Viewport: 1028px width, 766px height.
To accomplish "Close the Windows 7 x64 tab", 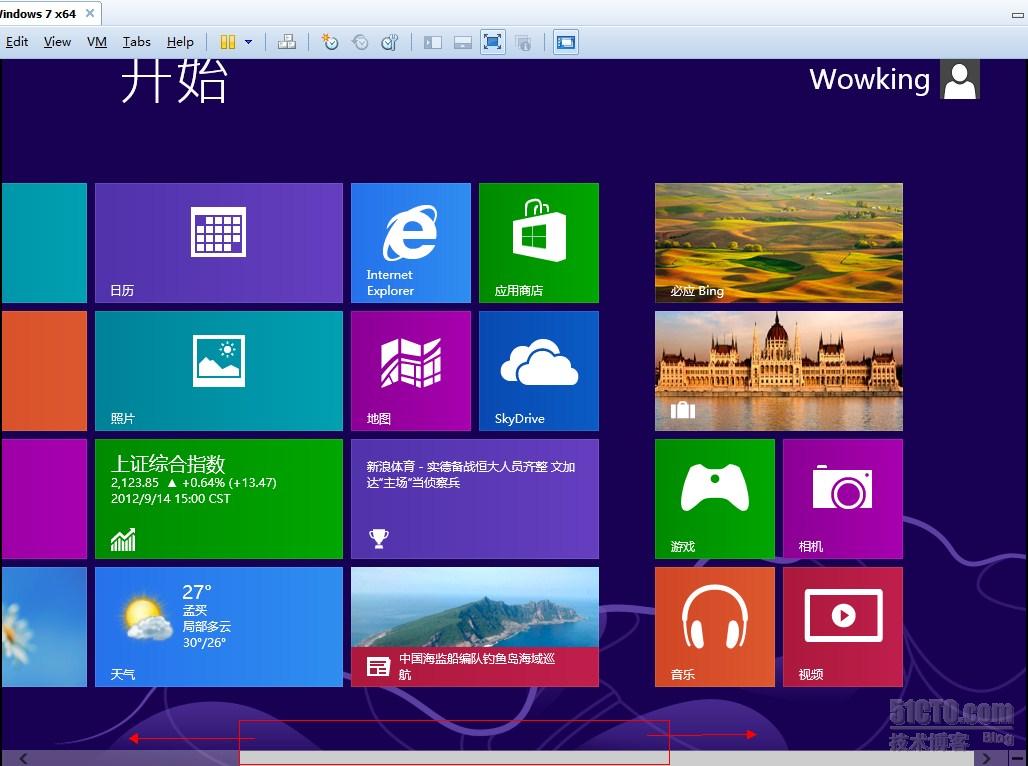I will tap(90, 13).
